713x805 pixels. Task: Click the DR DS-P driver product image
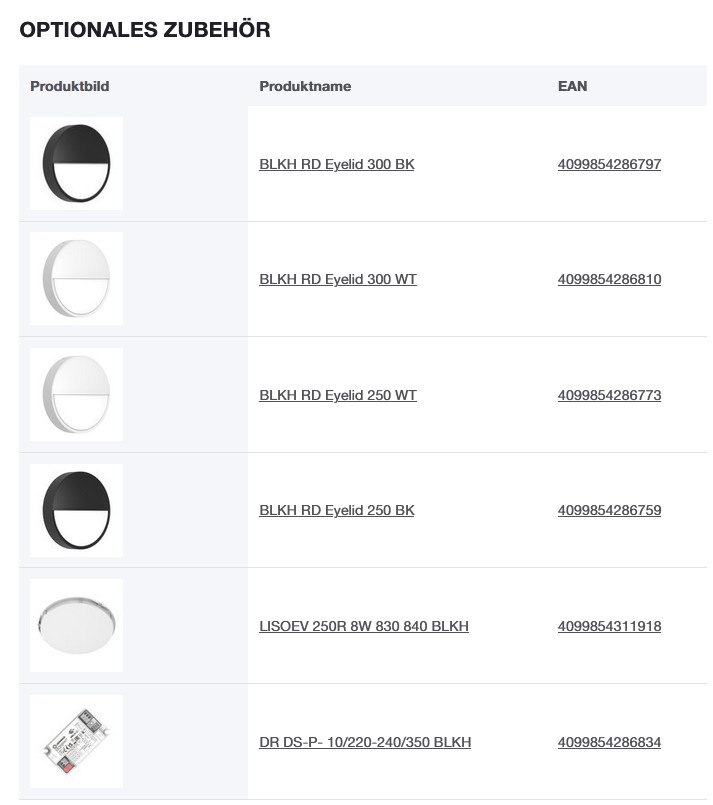pos(76,741)
